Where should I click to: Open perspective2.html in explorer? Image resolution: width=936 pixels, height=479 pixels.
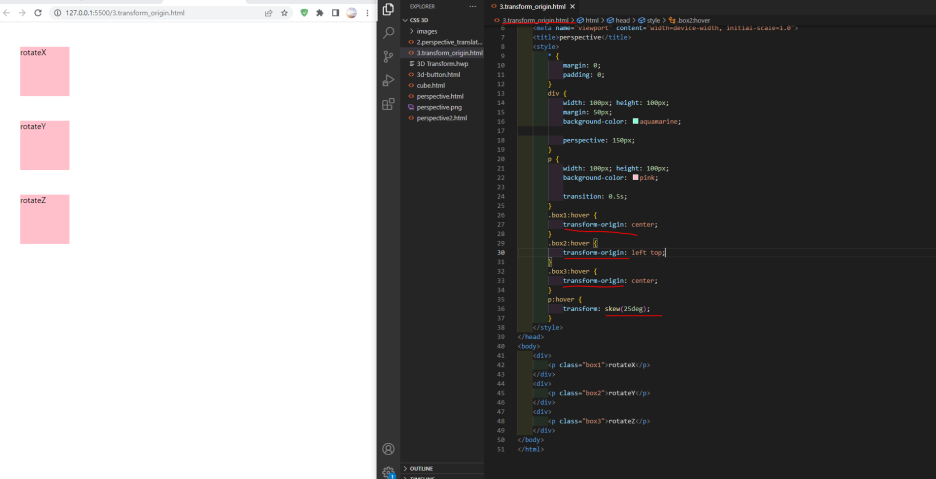(x=442, y=118)
